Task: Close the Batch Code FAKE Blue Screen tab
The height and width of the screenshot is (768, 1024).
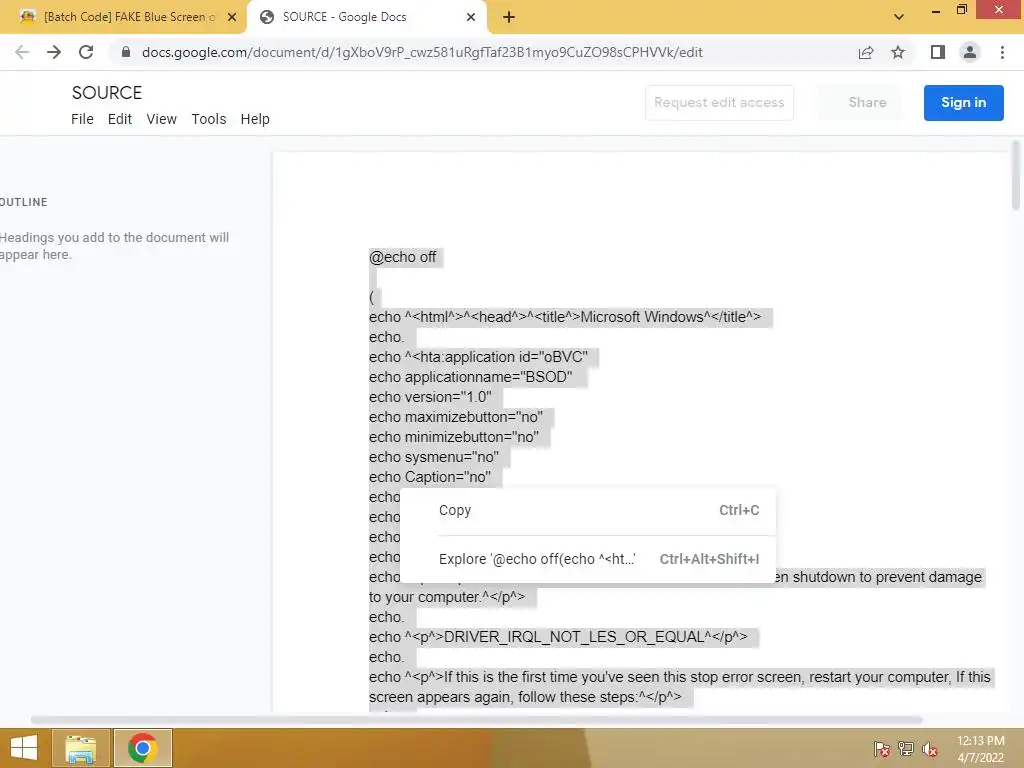Action: pos(232,18)
